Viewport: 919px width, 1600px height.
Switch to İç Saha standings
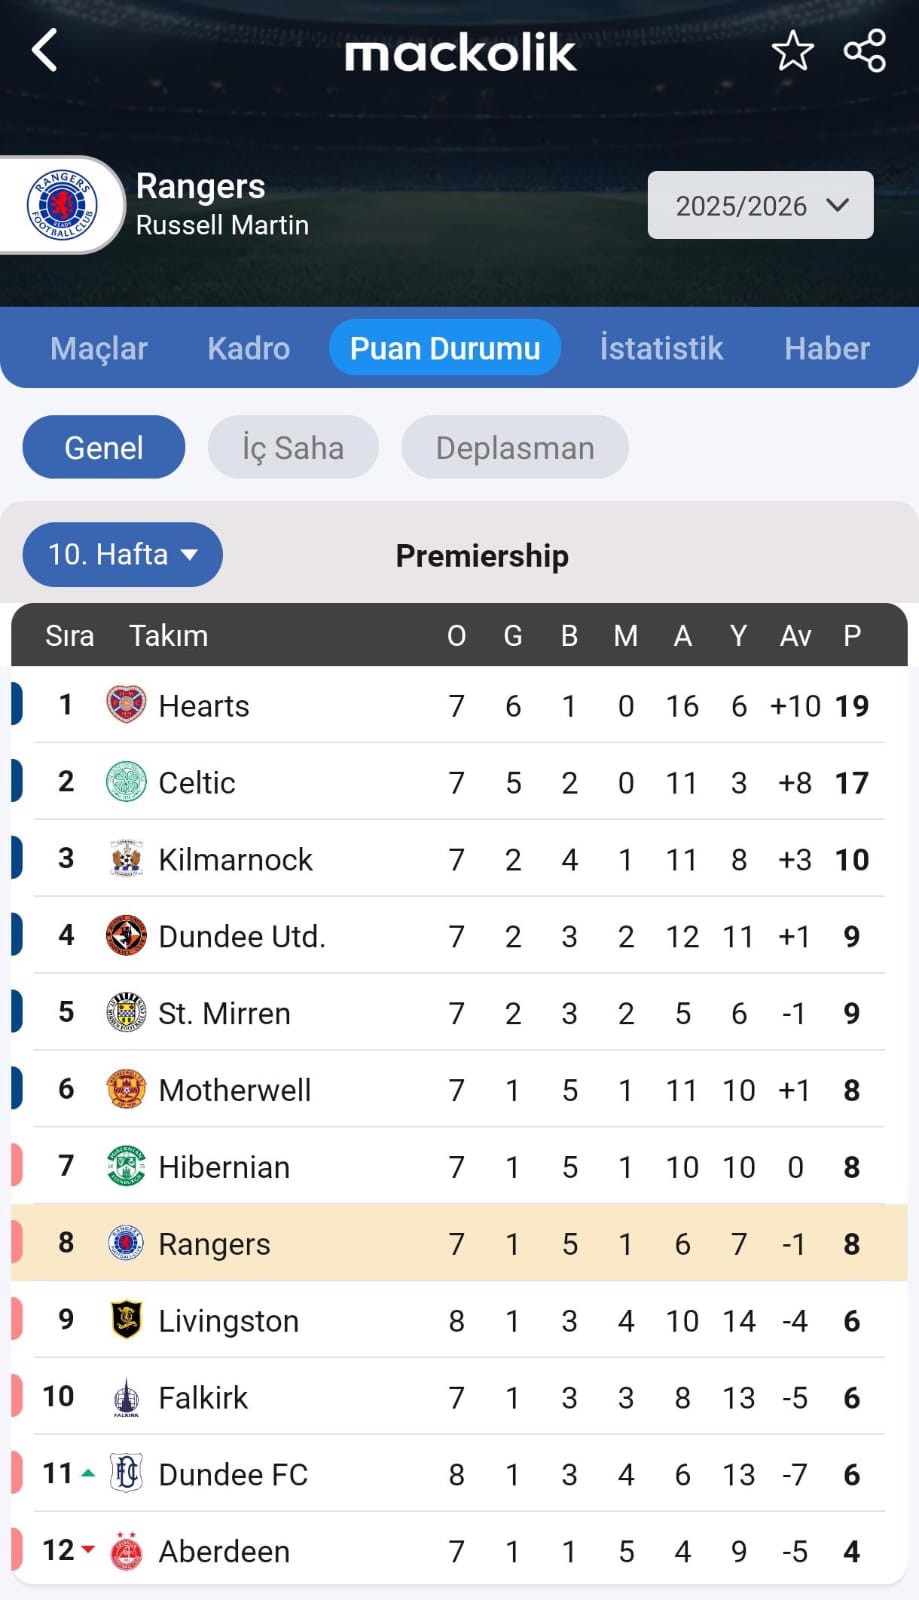293,447
